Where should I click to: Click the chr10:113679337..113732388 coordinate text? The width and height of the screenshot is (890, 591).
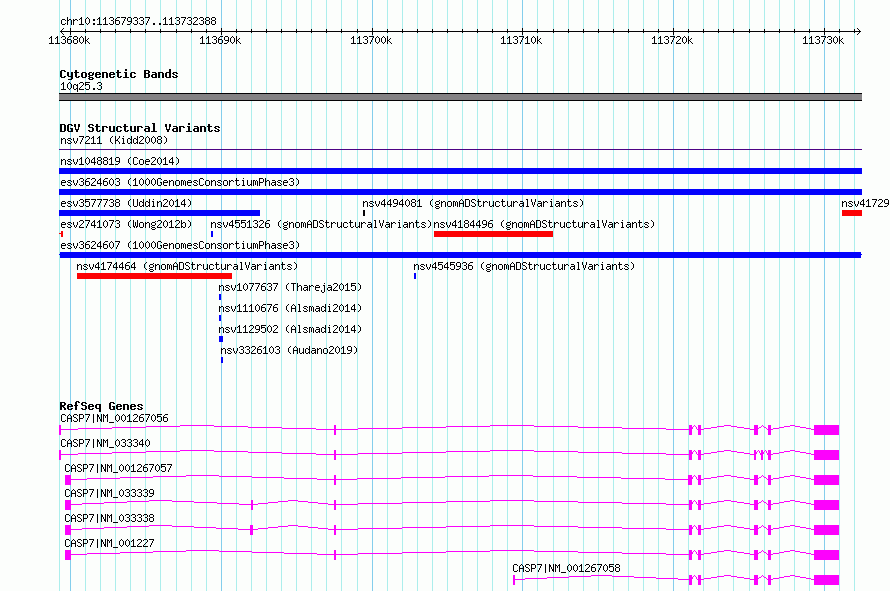(x=138, y=22)
